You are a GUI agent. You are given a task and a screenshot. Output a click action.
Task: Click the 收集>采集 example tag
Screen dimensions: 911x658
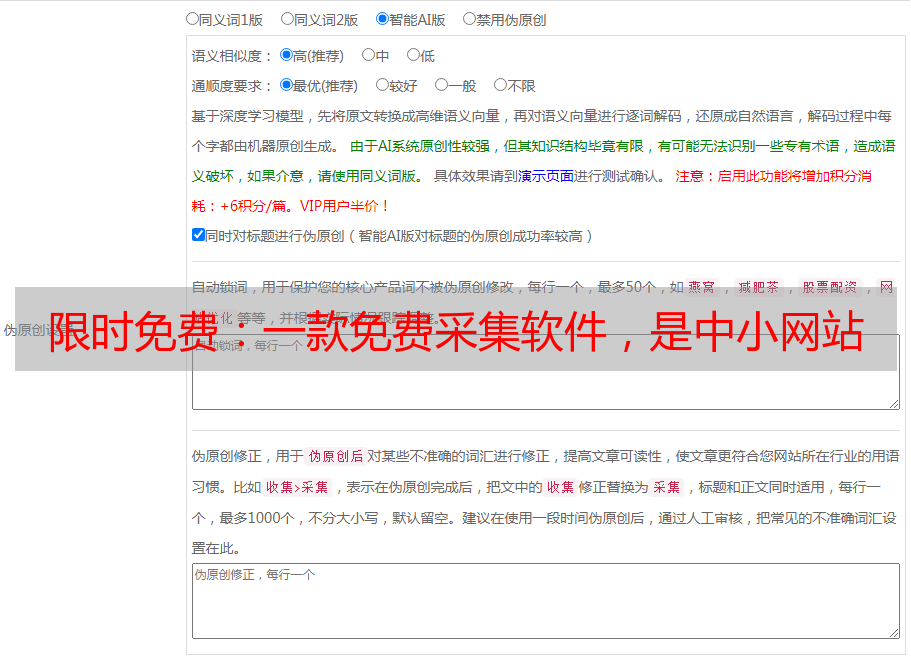point(297,487)
